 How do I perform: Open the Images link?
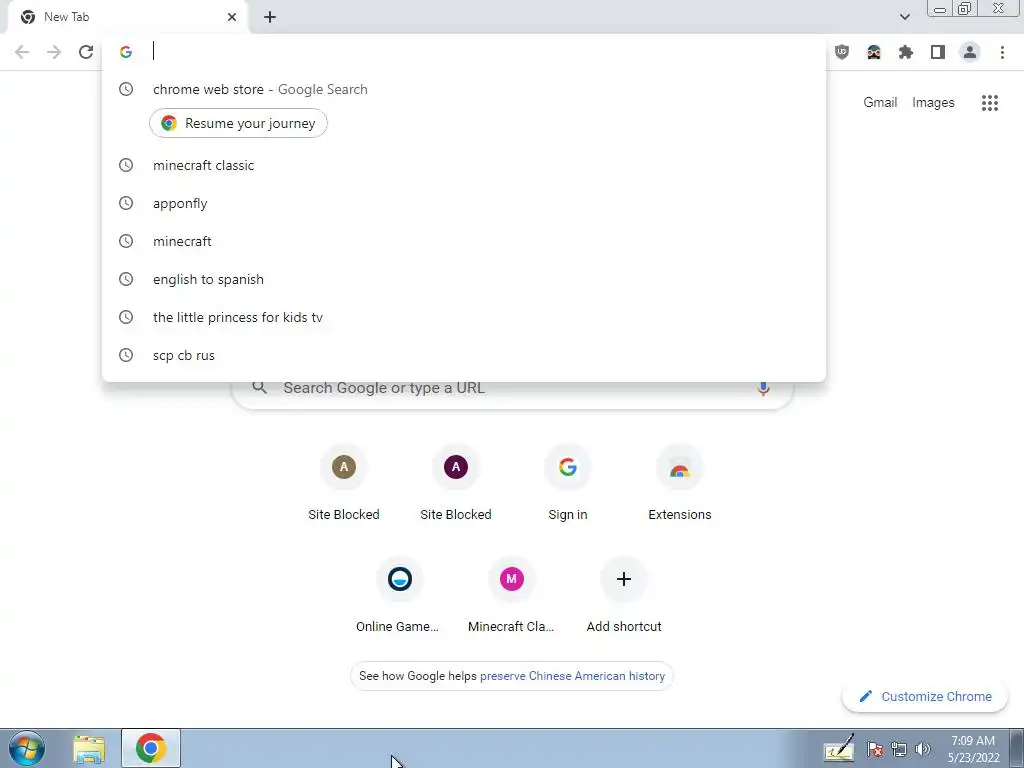pyautogui.click(x=933, y=103)
